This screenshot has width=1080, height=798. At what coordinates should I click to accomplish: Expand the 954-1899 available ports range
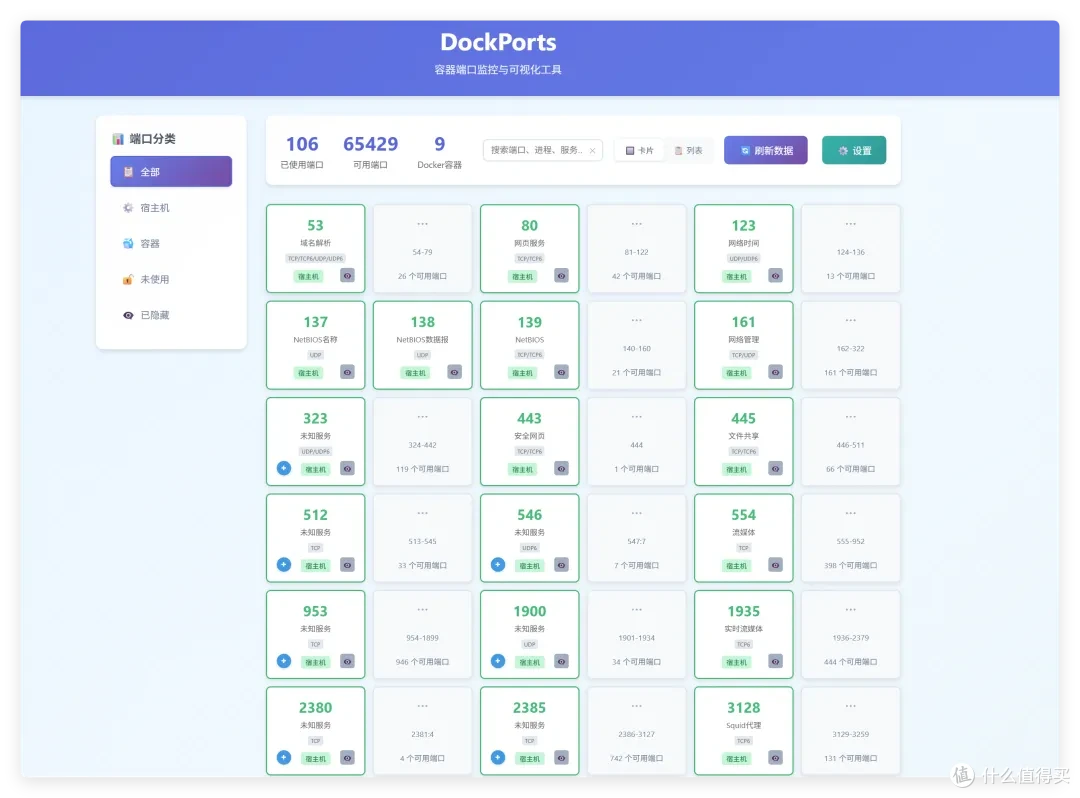point(422,634)
